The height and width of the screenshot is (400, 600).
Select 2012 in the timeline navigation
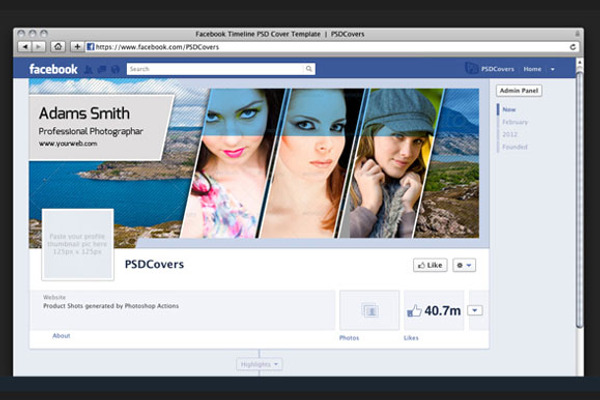(510, 134)
